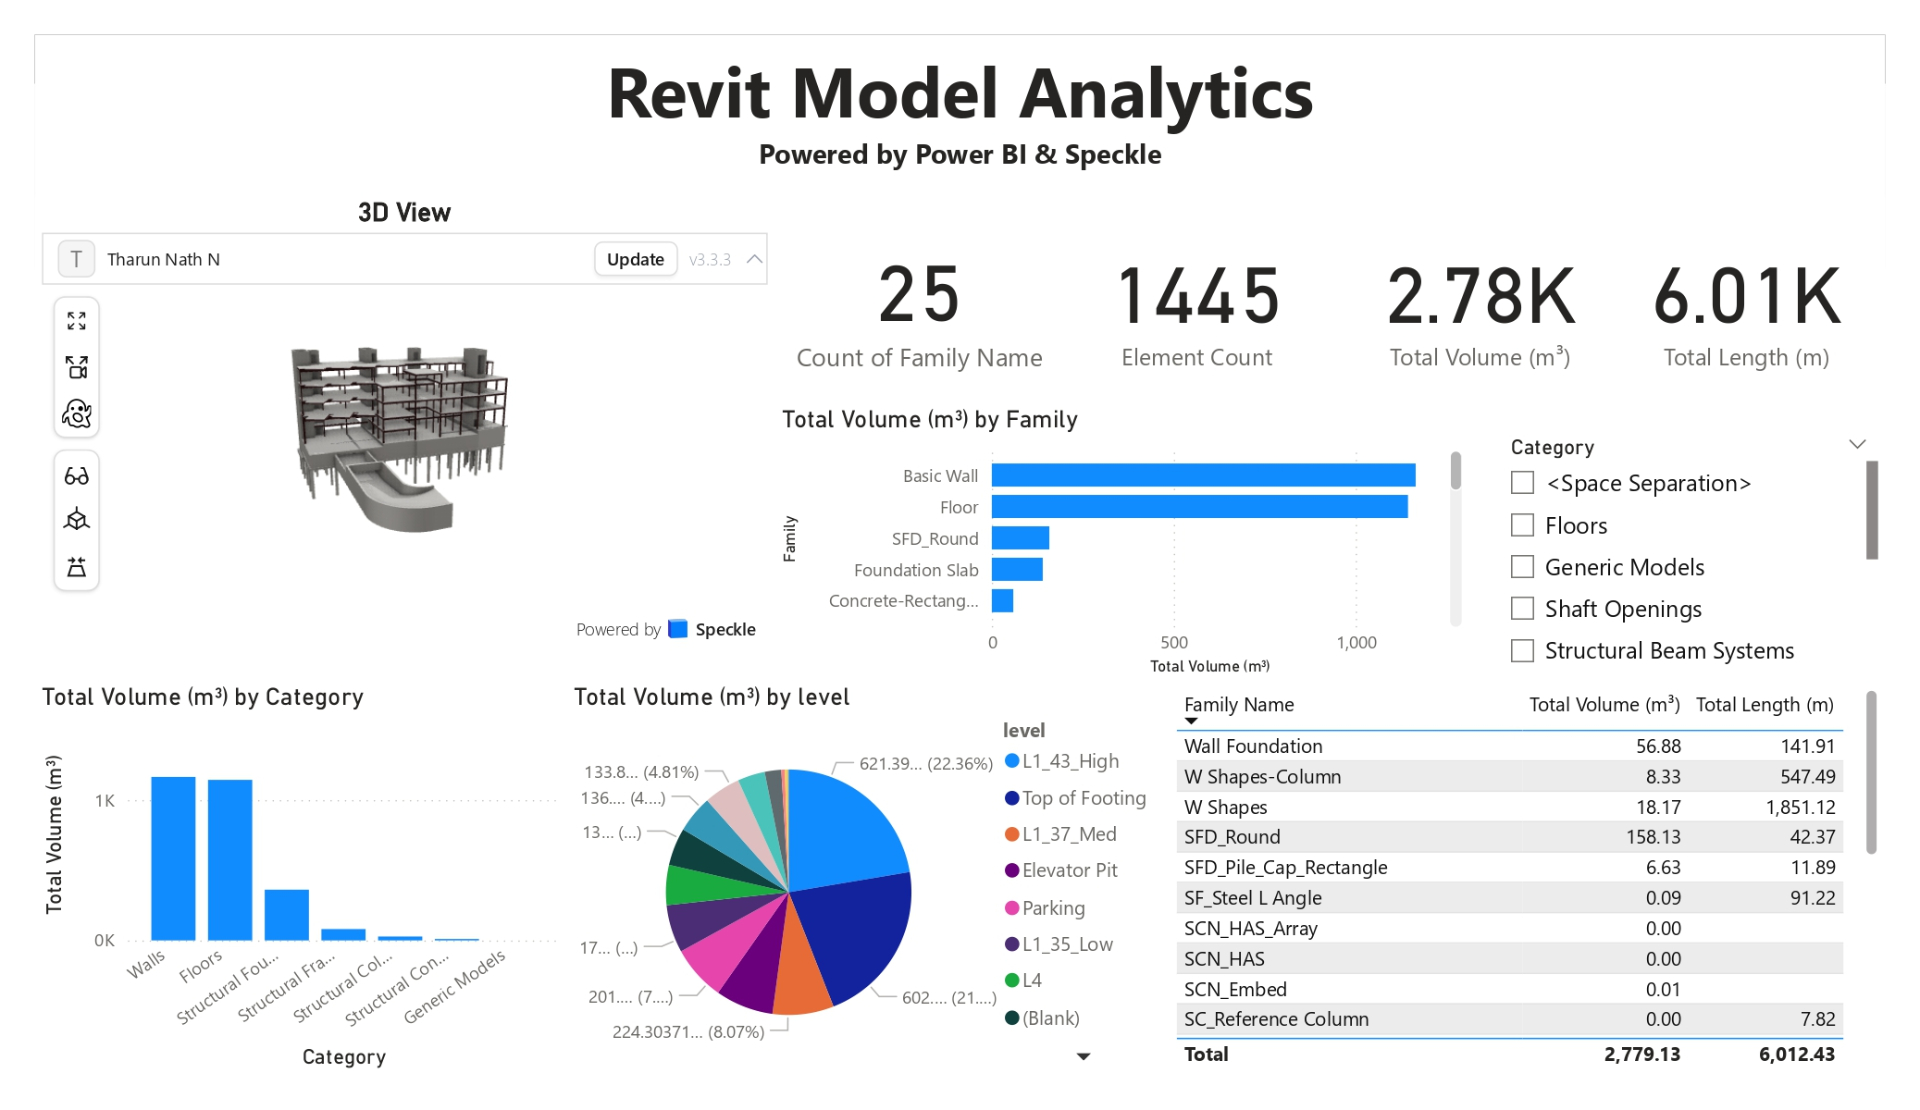This screenshot has height=1110, width=1920.
Task: Click the Total Length (m) column header
Action: coord(1765,704)
